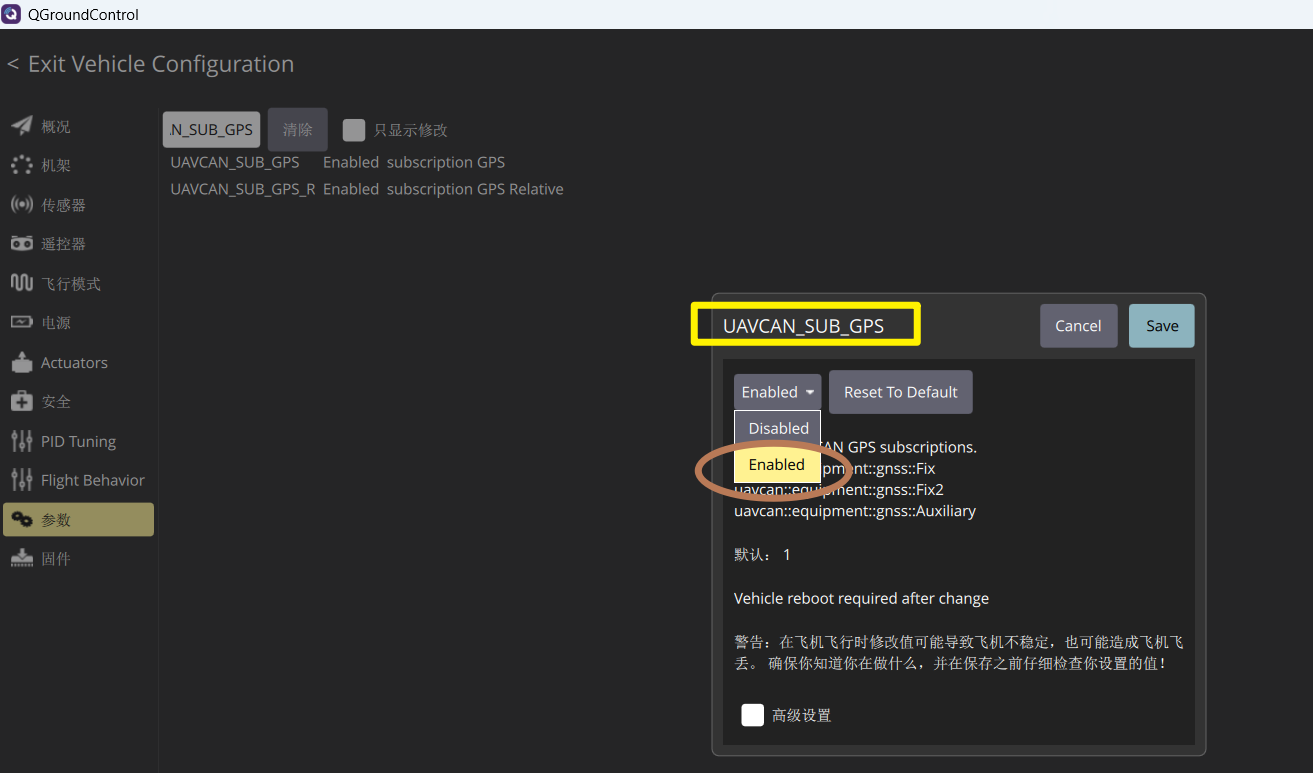
Task: Switch to the 机架 airframe section
Action: click(78, 165)
